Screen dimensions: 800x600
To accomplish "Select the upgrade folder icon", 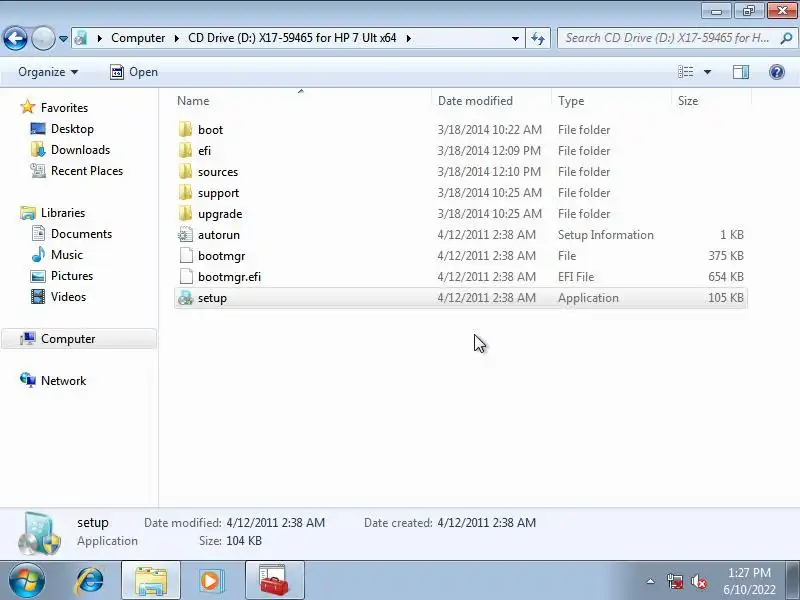I will pos(186,213).
